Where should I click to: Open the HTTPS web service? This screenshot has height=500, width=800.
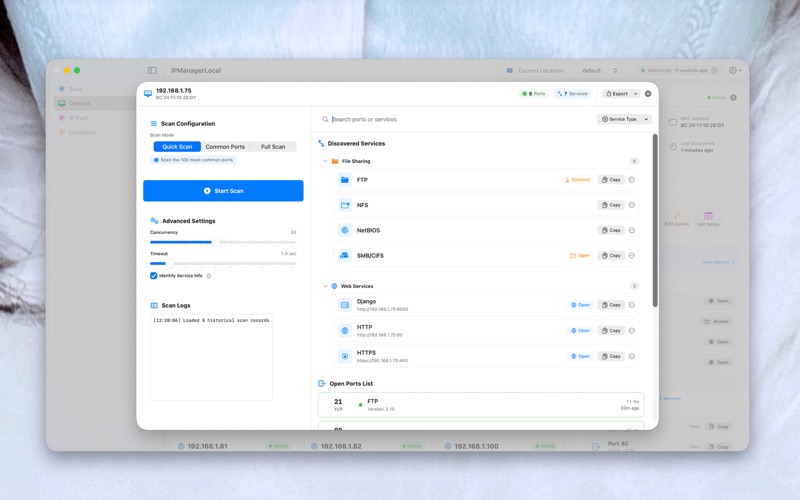point(580,356)
